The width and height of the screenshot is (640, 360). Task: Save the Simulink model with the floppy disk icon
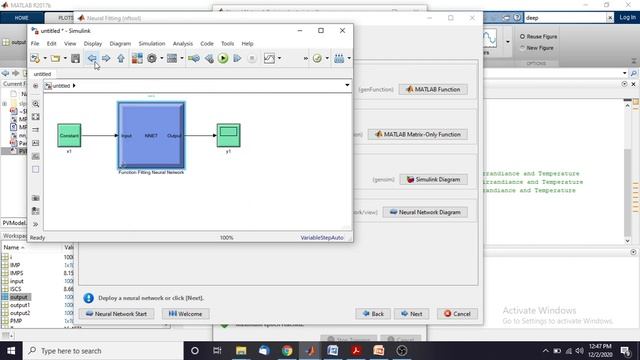[x=76, y=58]
